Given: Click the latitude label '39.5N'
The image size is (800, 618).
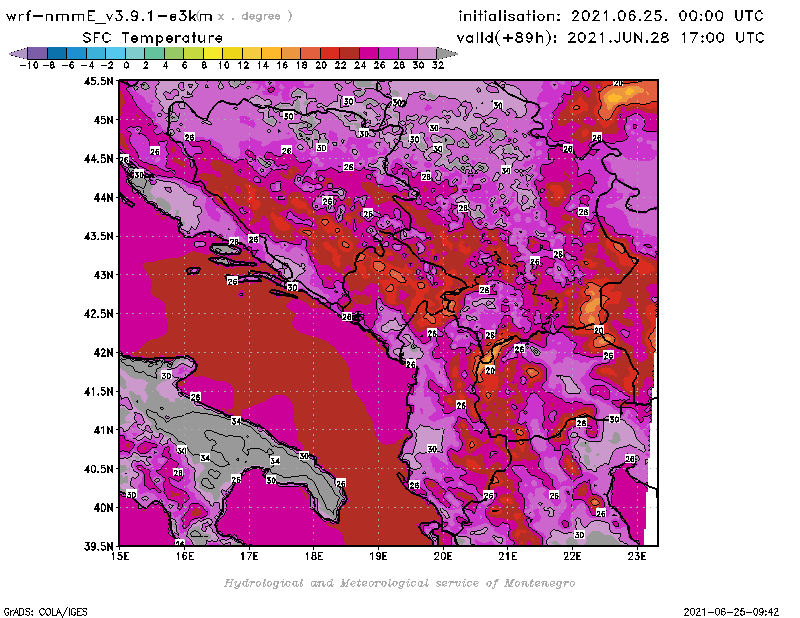Looking at the screenshot, I should coord(98,547).
